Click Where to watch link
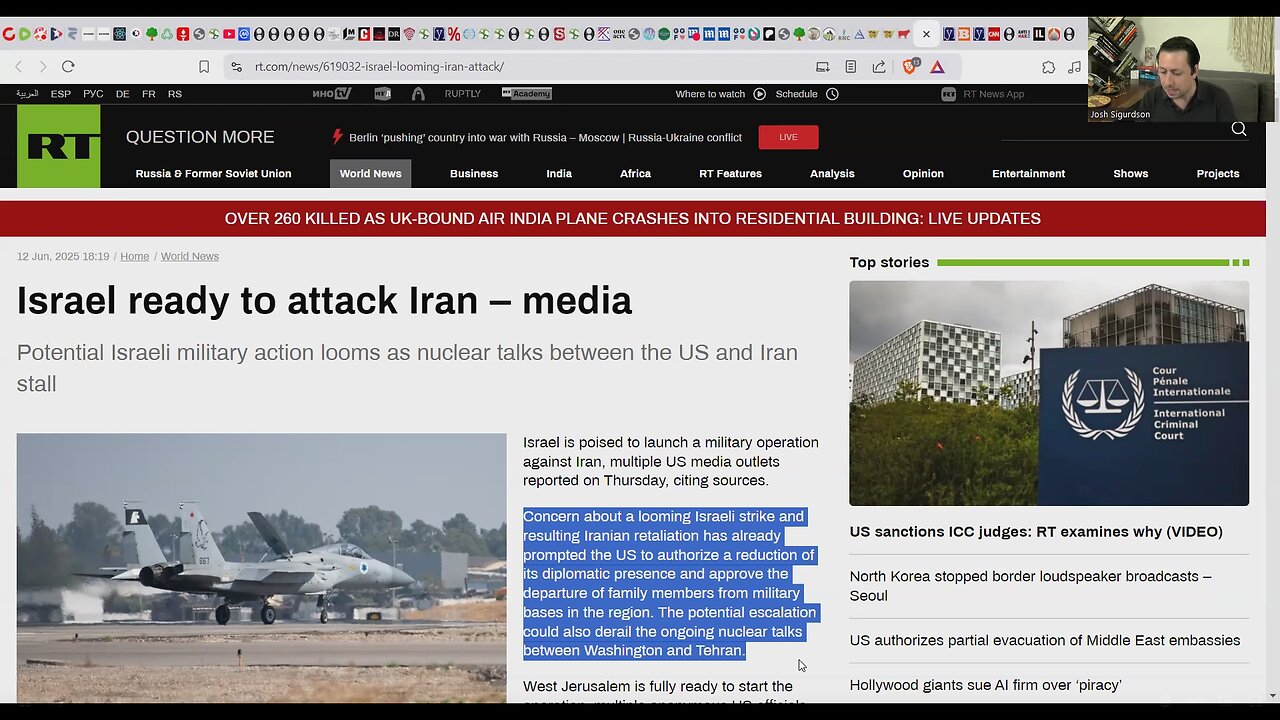 [x=710, y=94]
